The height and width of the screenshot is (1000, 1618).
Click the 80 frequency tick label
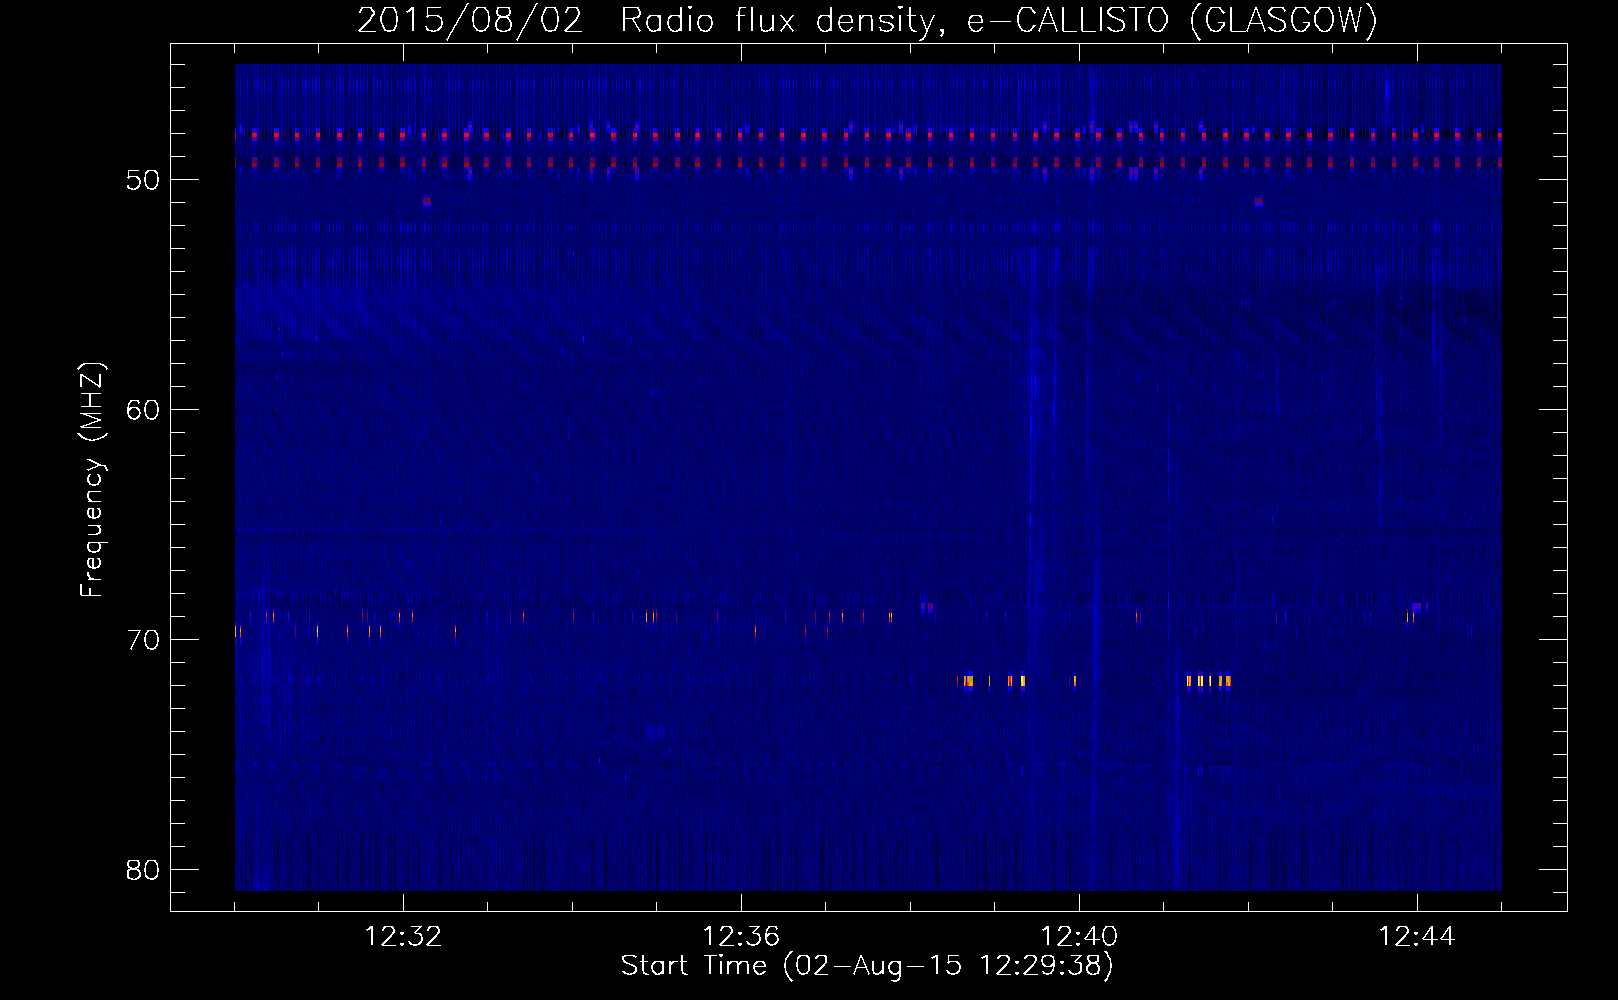(143, 870)
